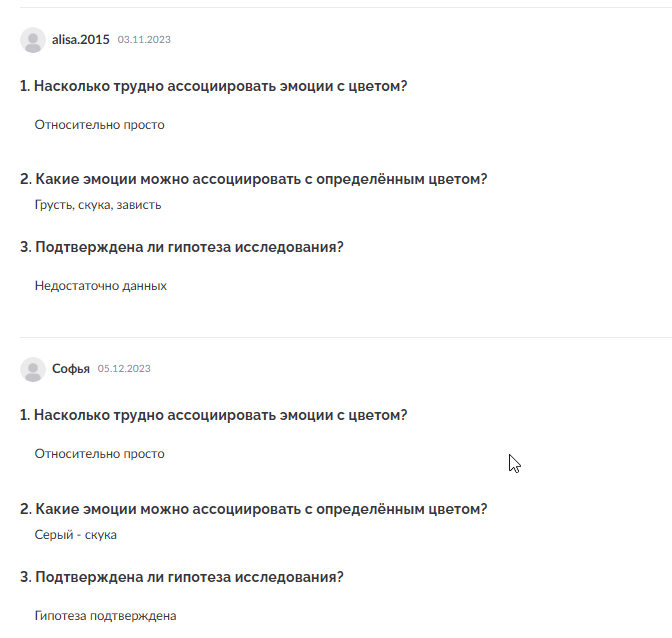Click Софья's answer 'Относительно просто'
Screen dimensions: 672x638
(x=99, y=454)
